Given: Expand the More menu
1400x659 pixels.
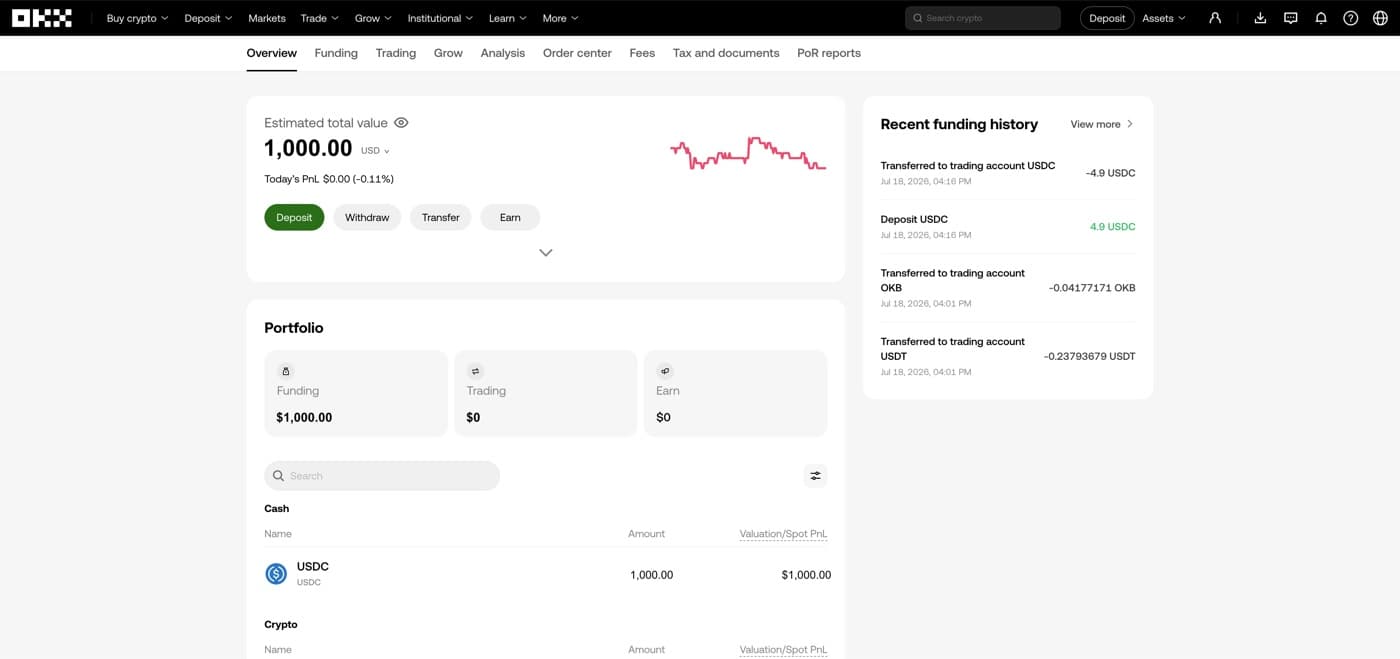Looking at the screenshot, I should (x=560, y=18).
